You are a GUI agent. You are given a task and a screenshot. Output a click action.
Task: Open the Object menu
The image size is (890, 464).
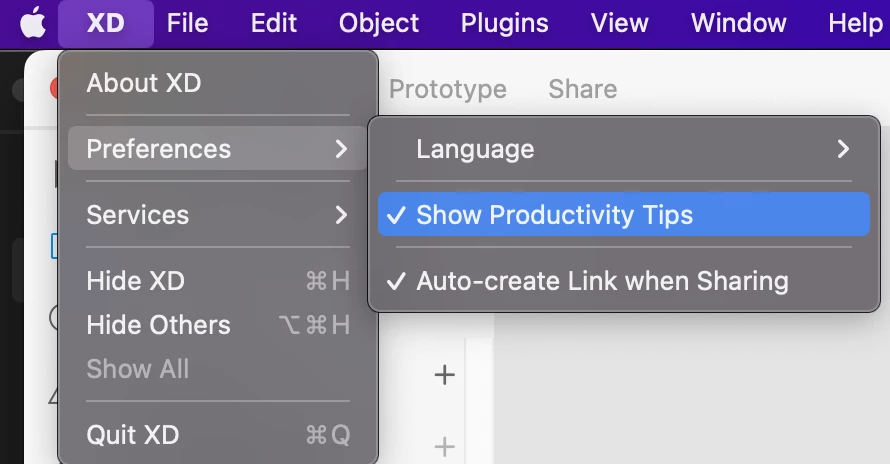tap(379, 24)
